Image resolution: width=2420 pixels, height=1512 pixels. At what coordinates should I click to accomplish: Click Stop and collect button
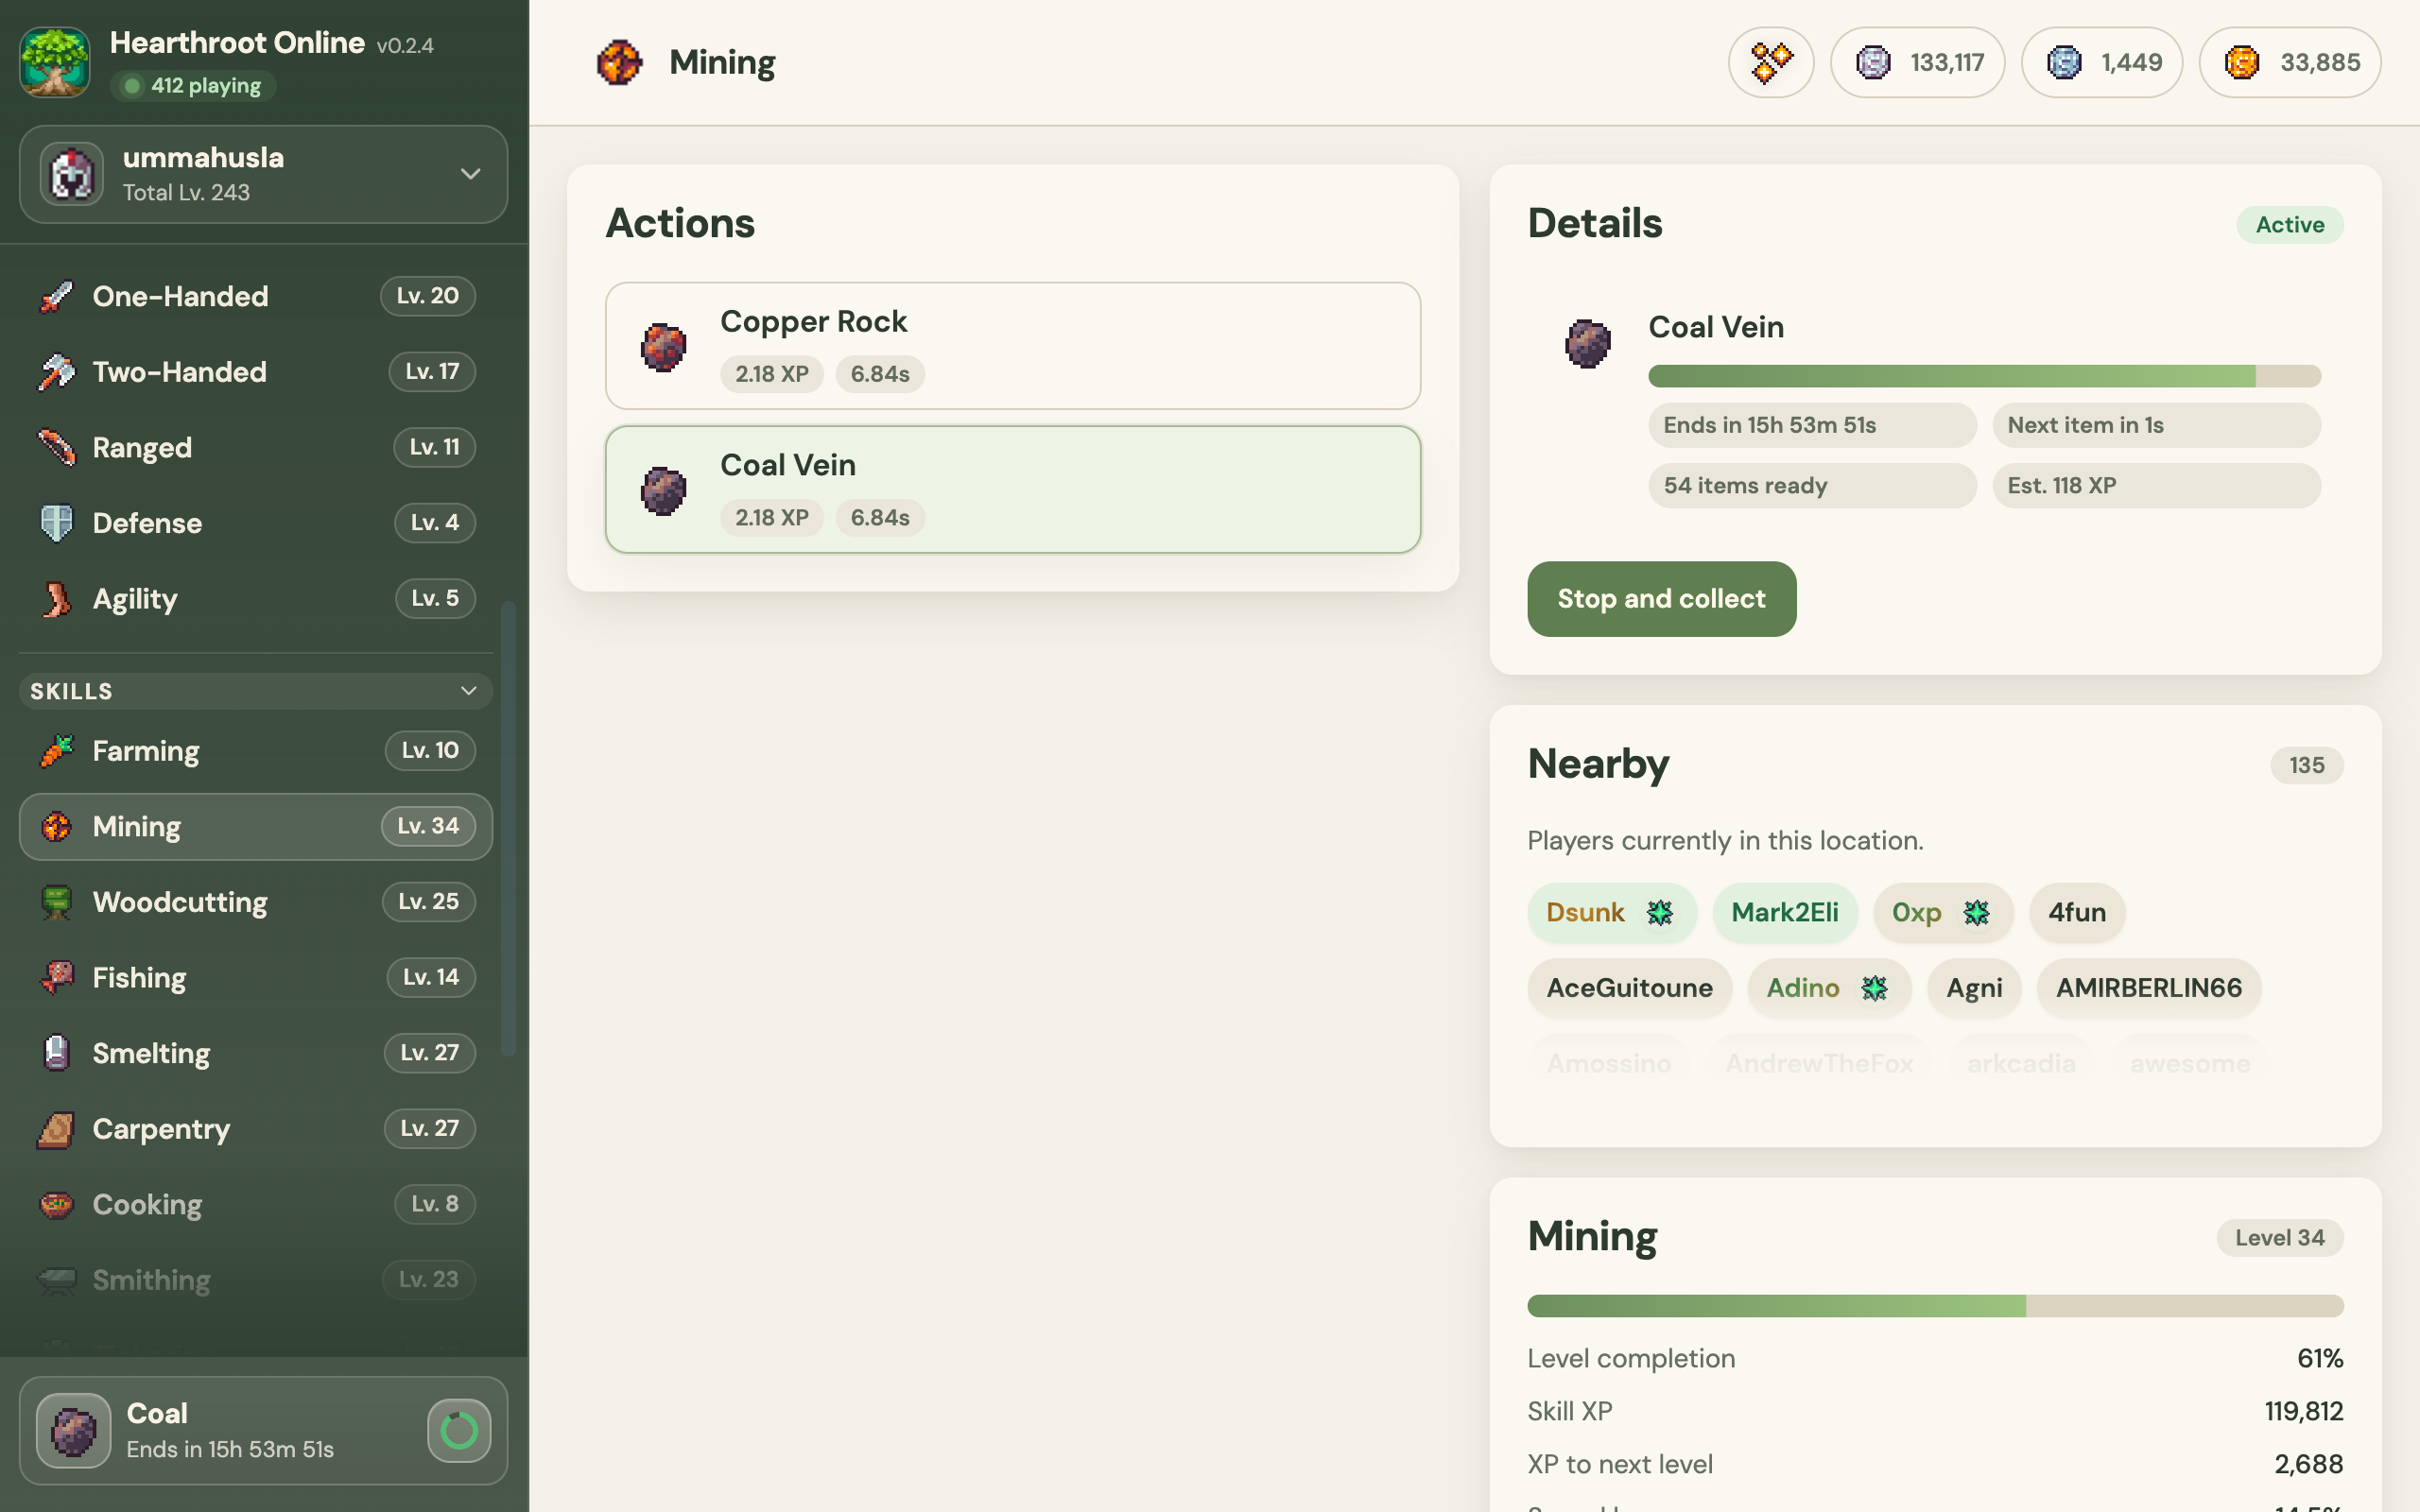coord(1661,599)
